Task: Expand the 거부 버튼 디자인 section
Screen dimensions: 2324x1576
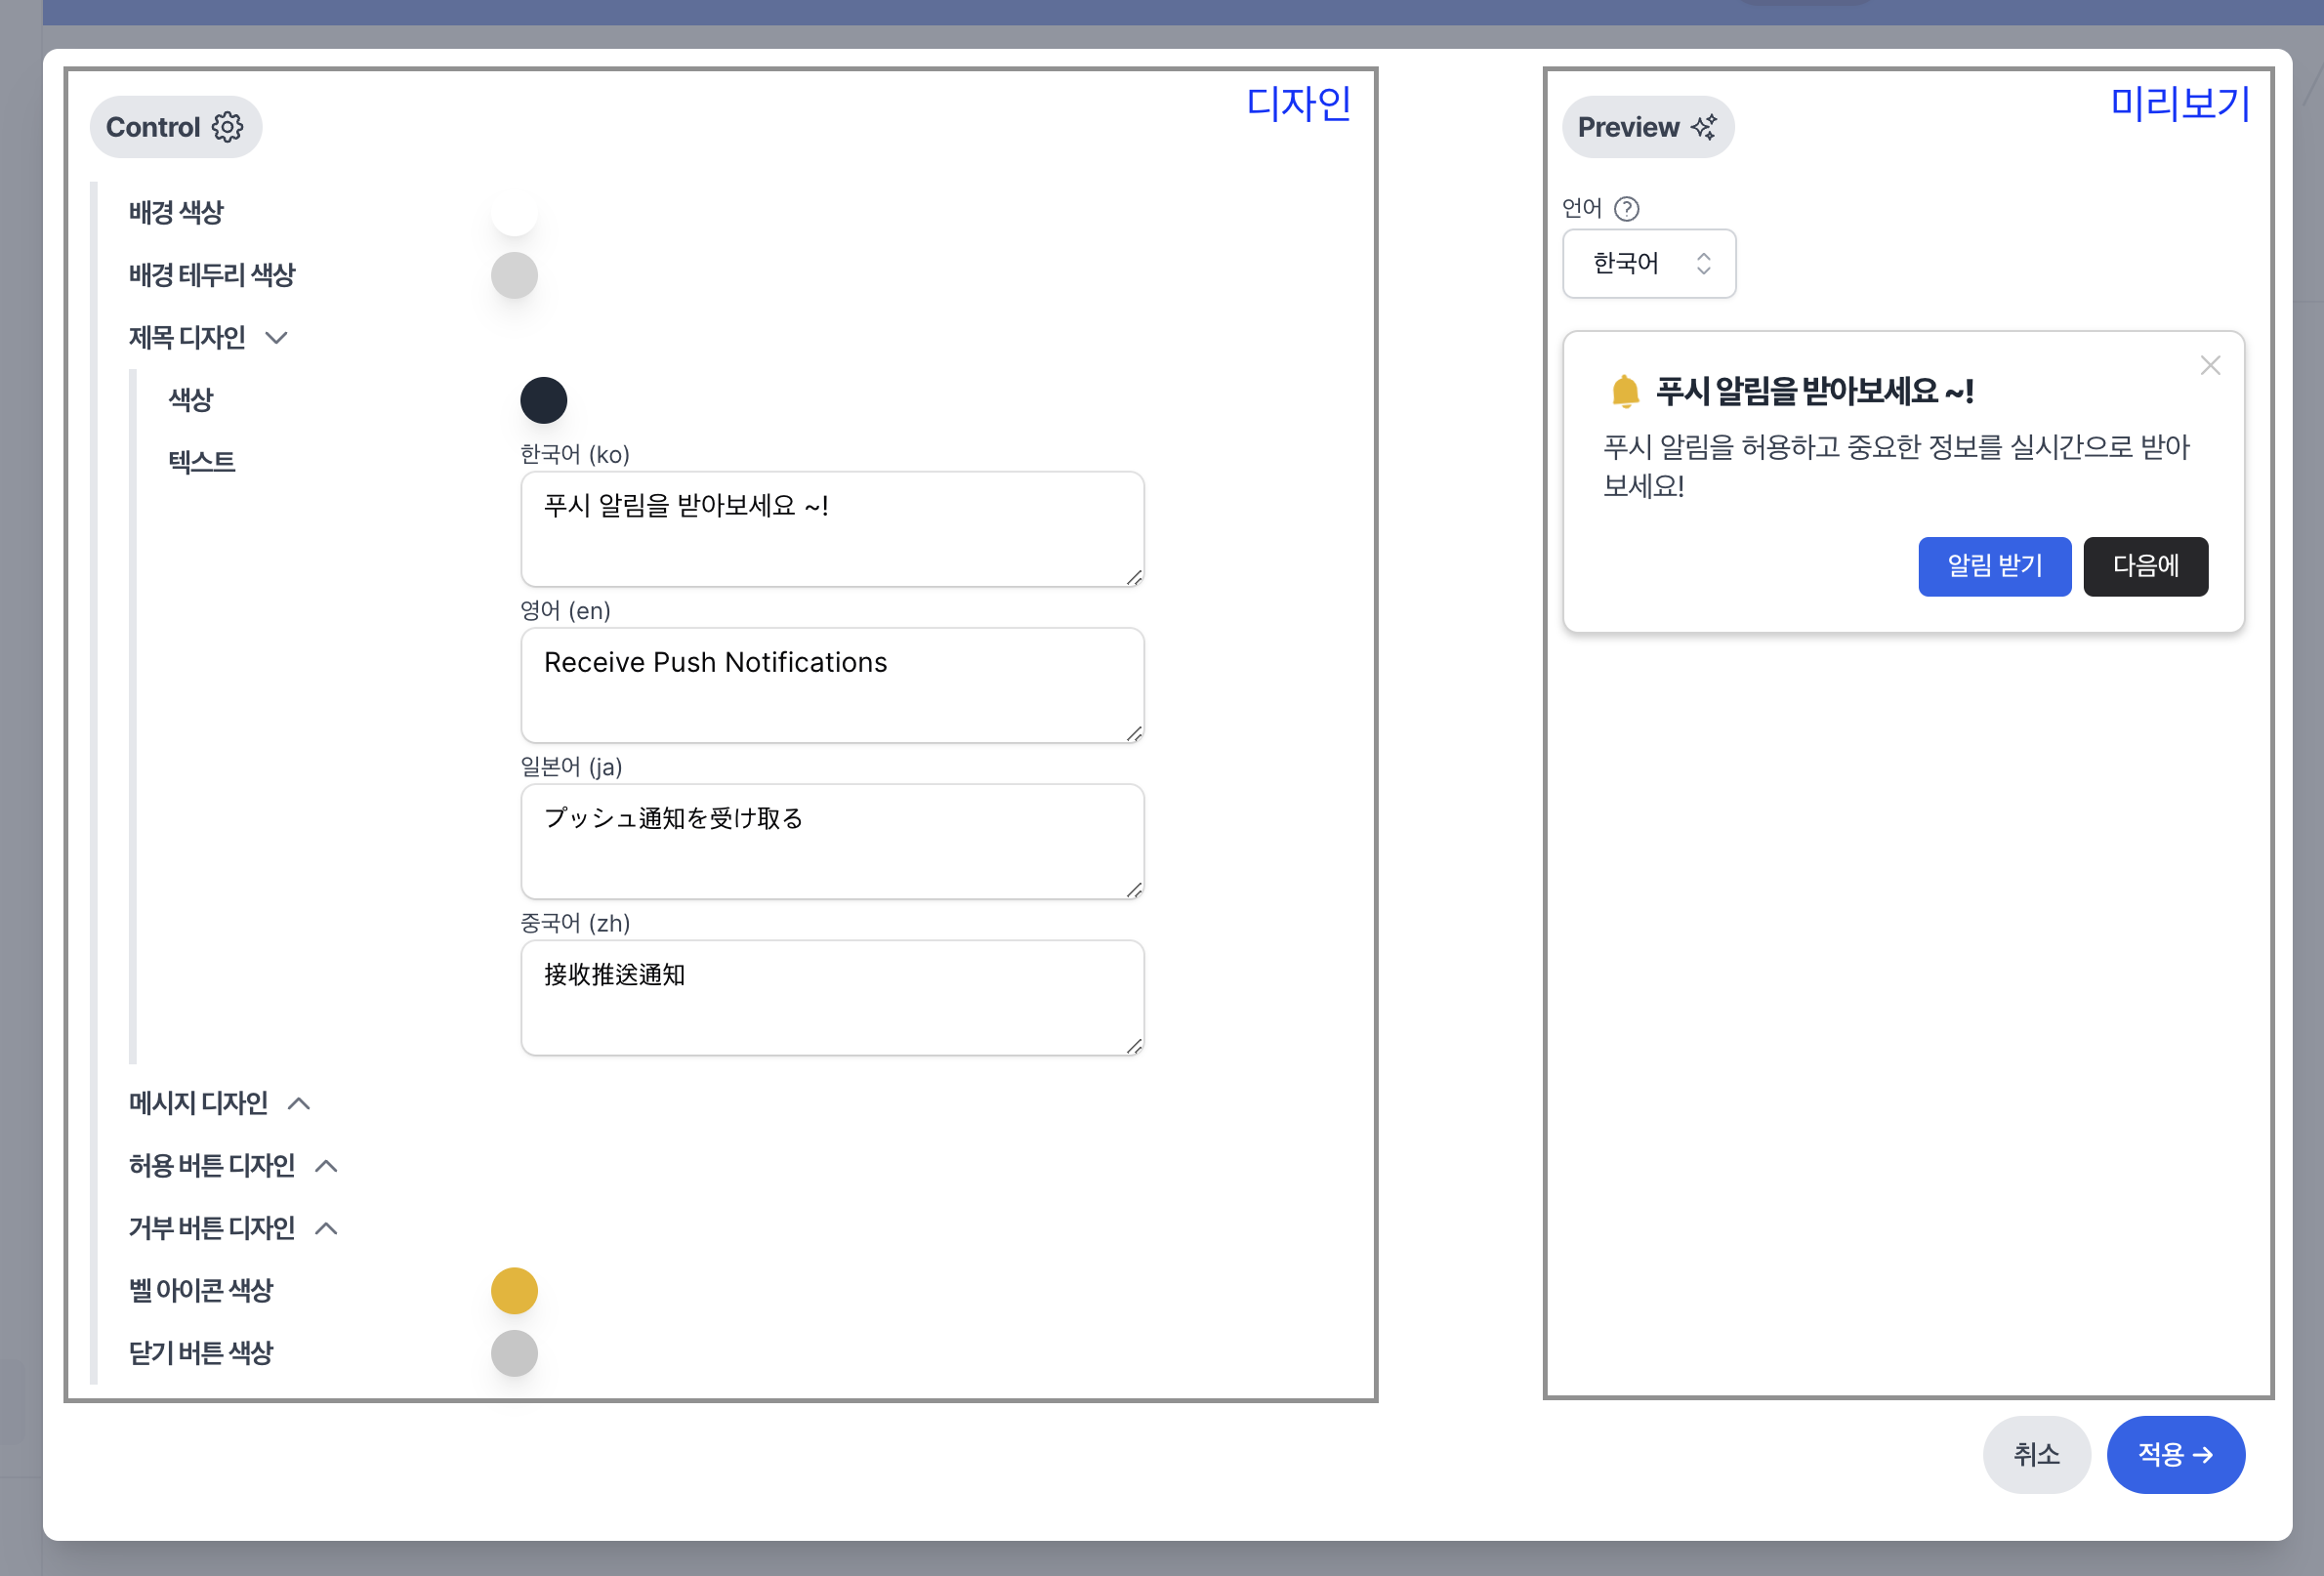Action: [x=326, y=1228]
